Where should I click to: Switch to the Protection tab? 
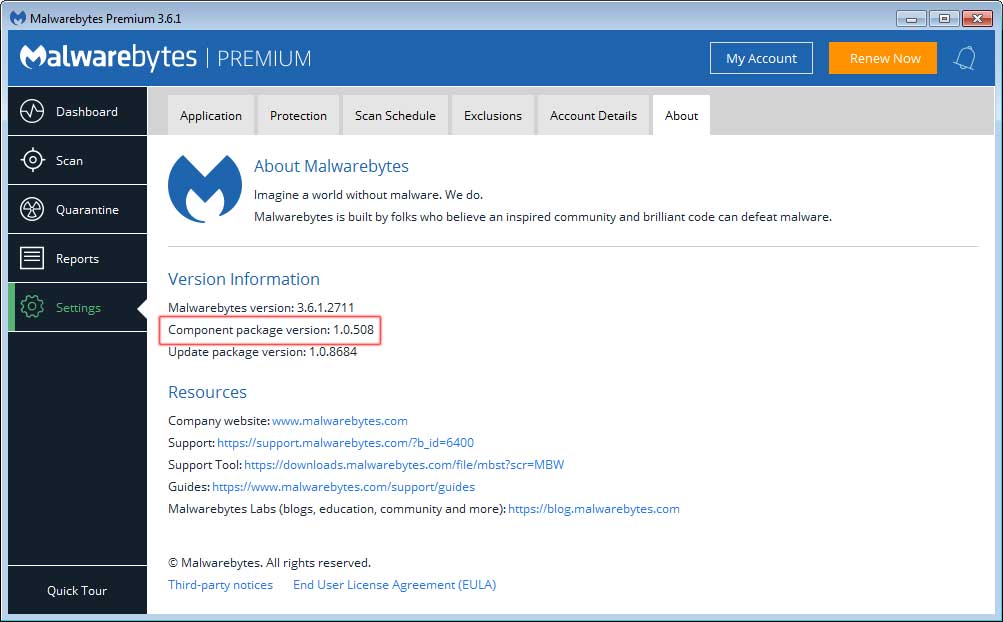[298, 115]
